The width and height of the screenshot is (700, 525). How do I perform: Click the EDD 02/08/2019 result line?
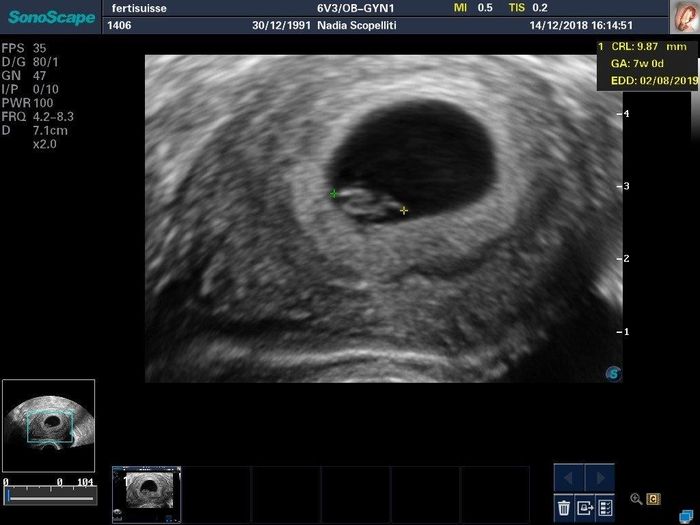652,80
